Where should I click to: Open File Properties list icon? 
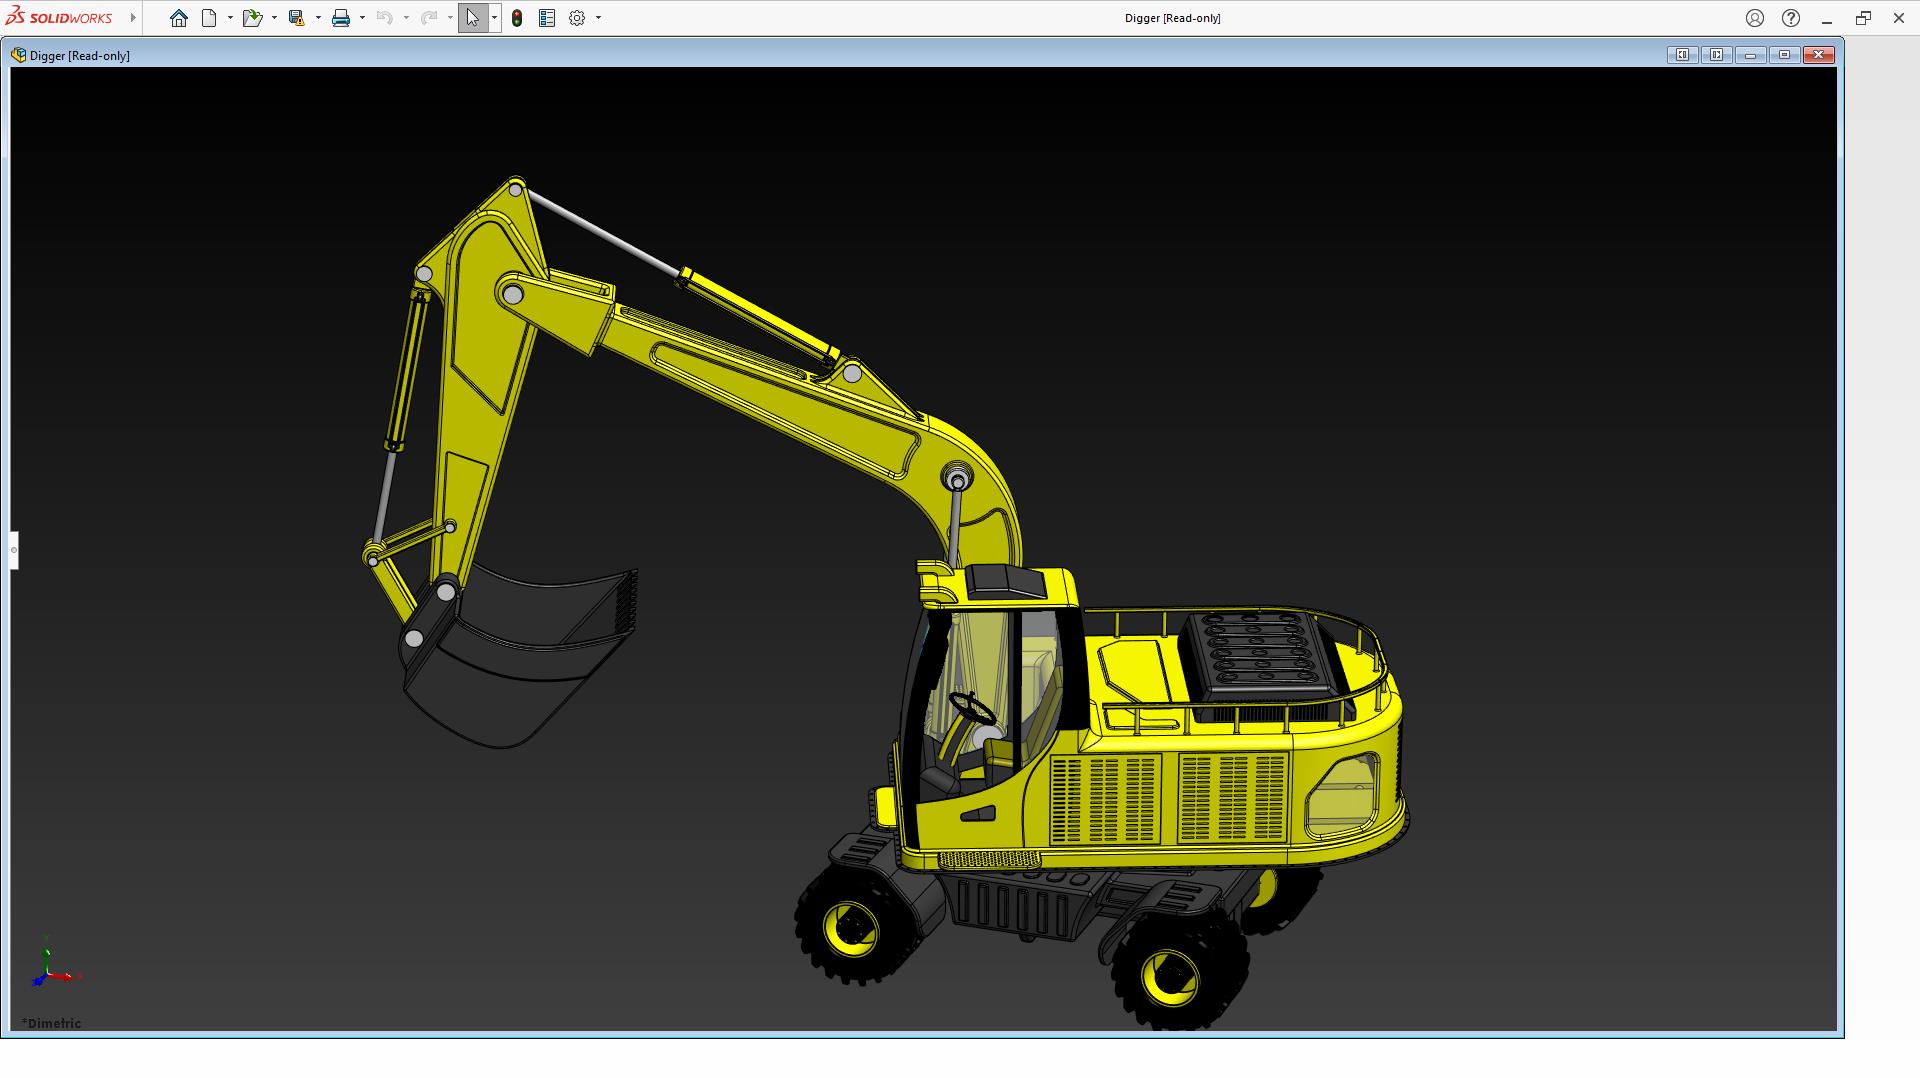point(547,18)
